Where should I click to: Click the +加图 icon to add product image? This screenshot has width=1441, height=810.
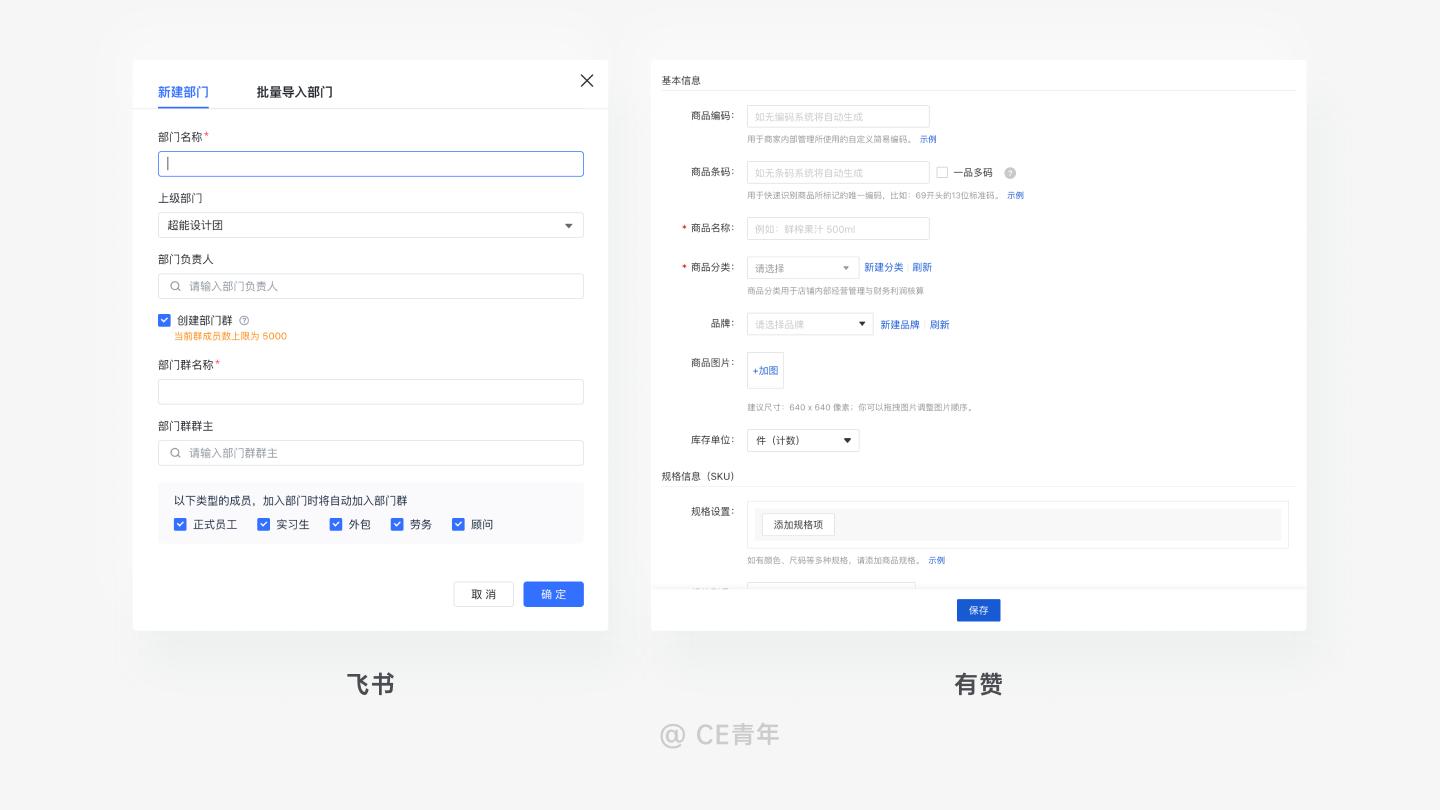click(x=765, y=370)
